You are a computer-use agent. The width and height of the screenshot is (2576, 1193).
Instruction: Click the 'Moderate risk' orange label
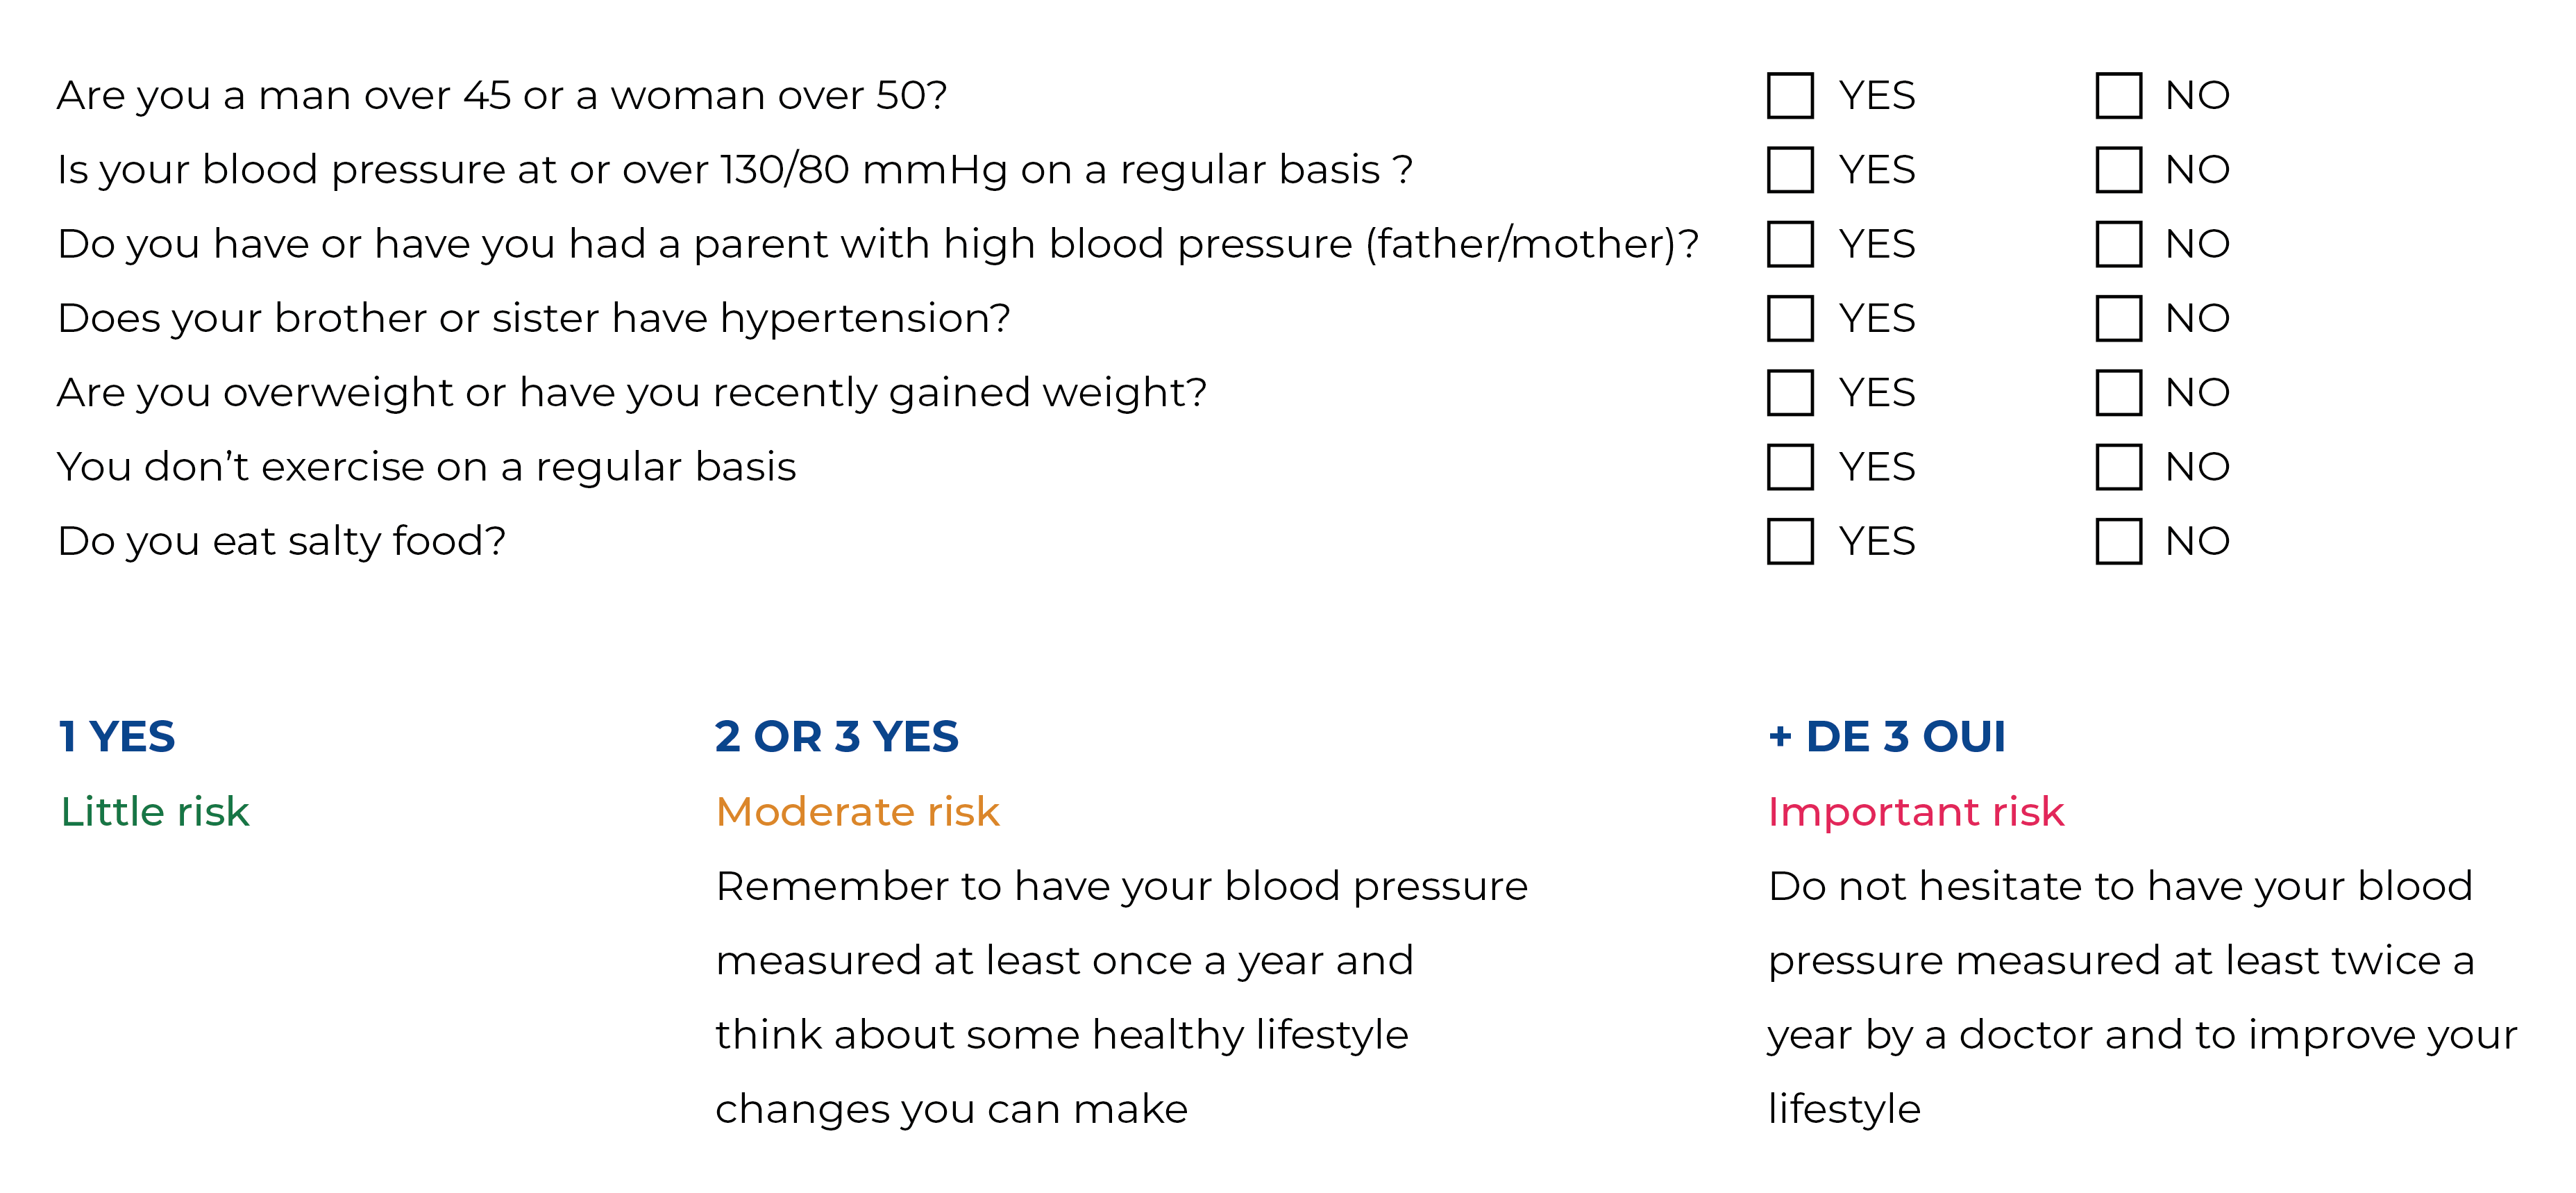tap(857, 811)
